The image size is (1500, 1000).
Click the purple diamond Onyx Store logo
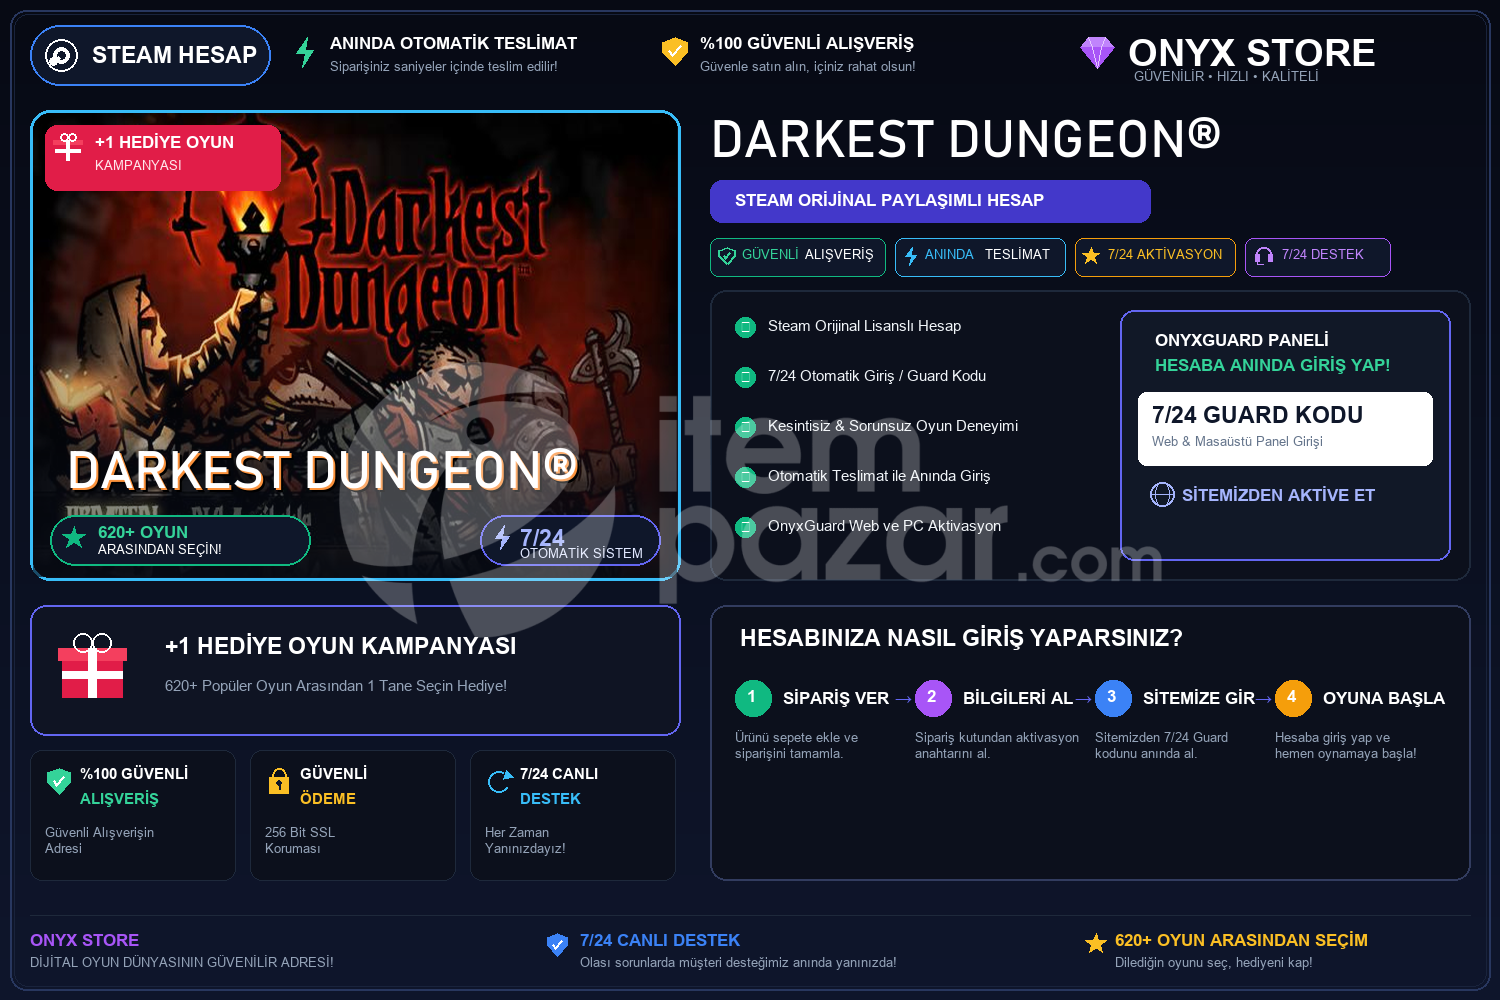1097,52
